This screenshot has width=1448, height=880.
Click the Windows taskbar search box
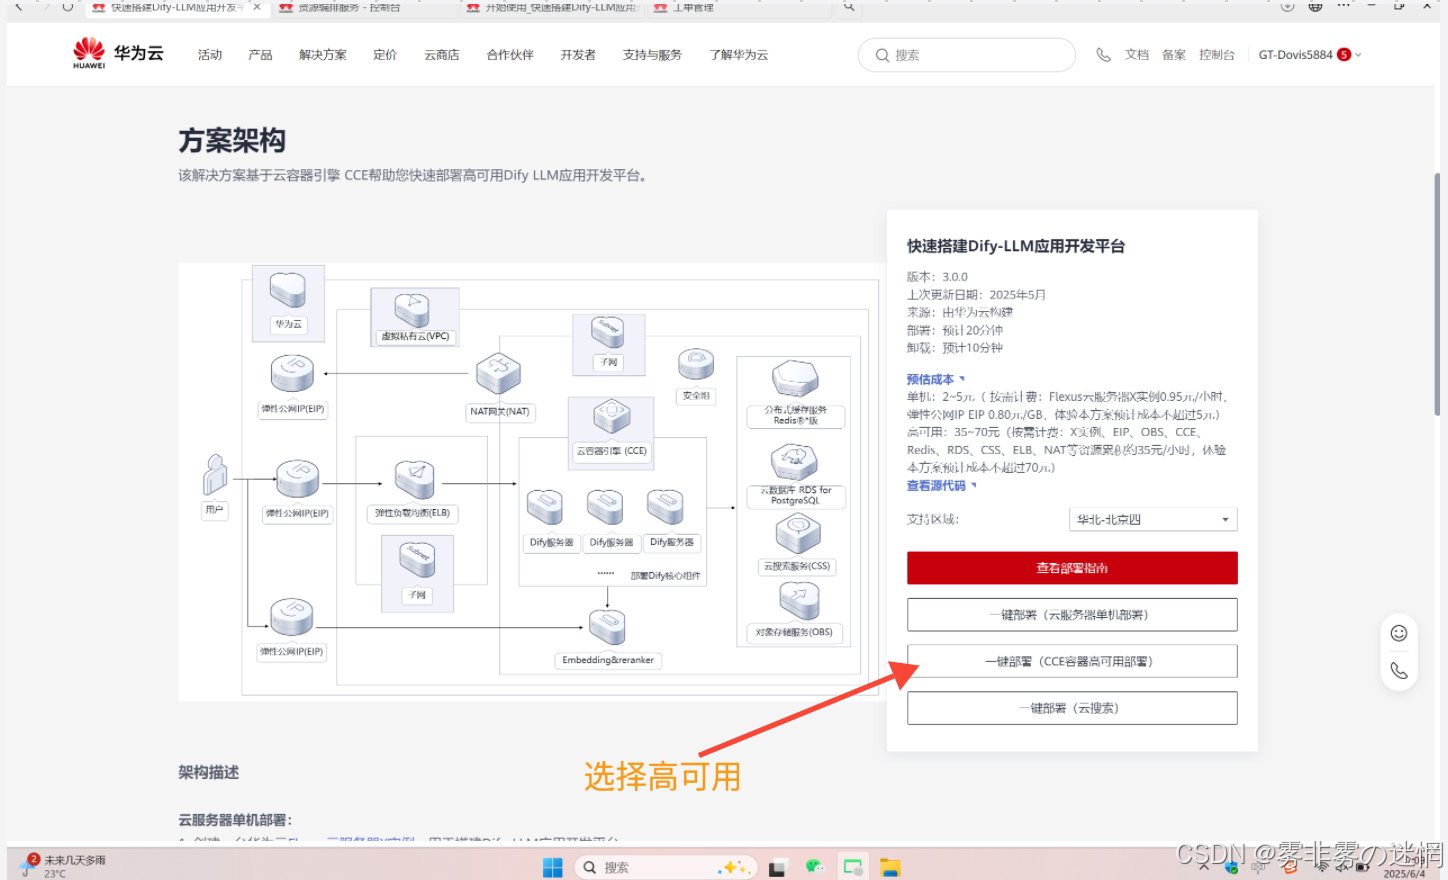click(x=665, y=867)
